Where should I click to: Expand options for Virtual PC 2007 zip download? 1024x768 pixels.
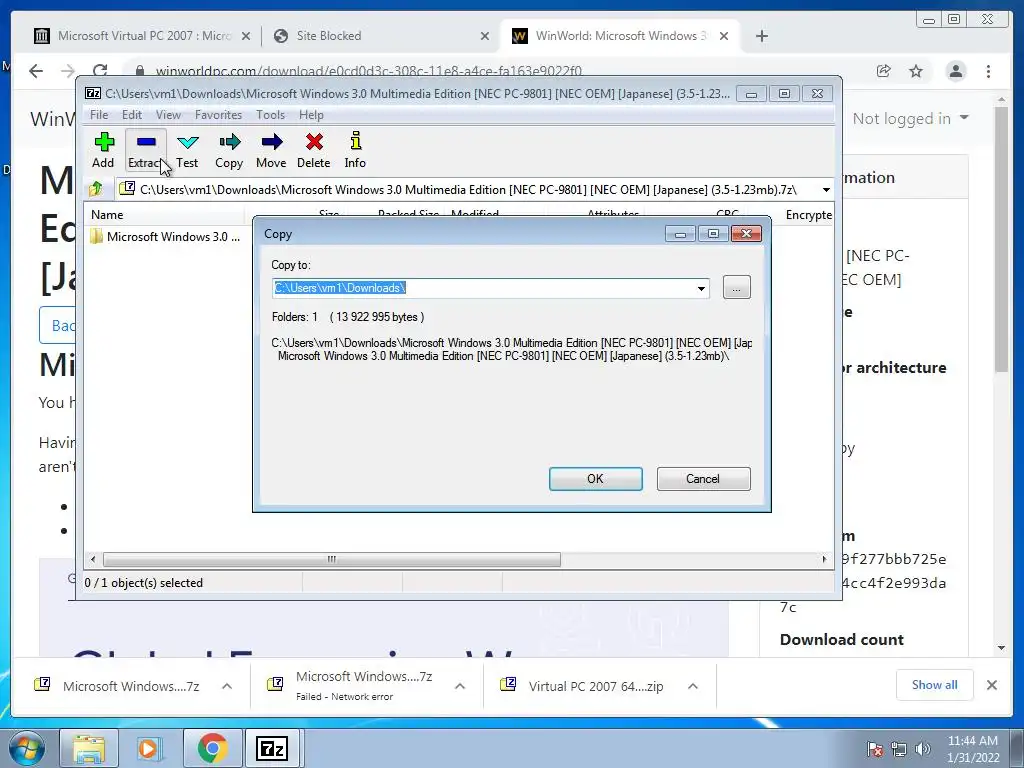coord(693,686)
